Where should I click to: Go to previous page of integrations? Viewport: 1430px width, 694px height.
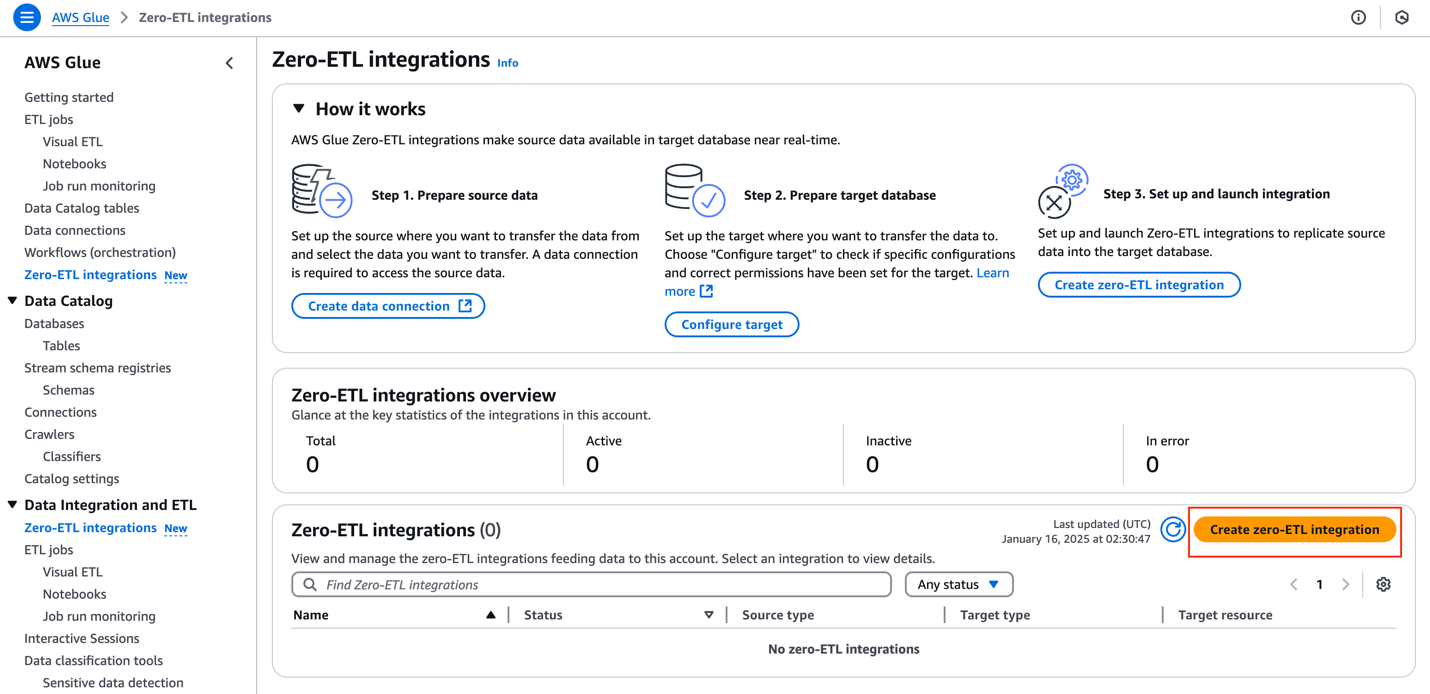(1294, 584)
